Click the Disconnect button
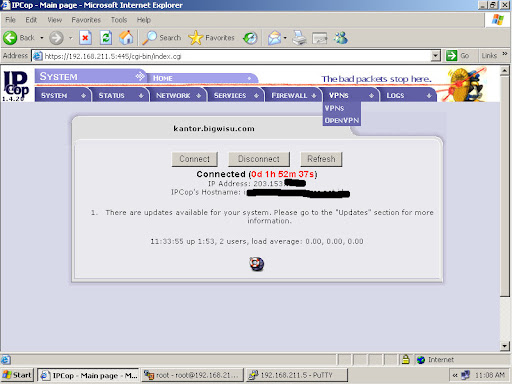This screenshot has height=384, width=512. [x=259, y=159]
